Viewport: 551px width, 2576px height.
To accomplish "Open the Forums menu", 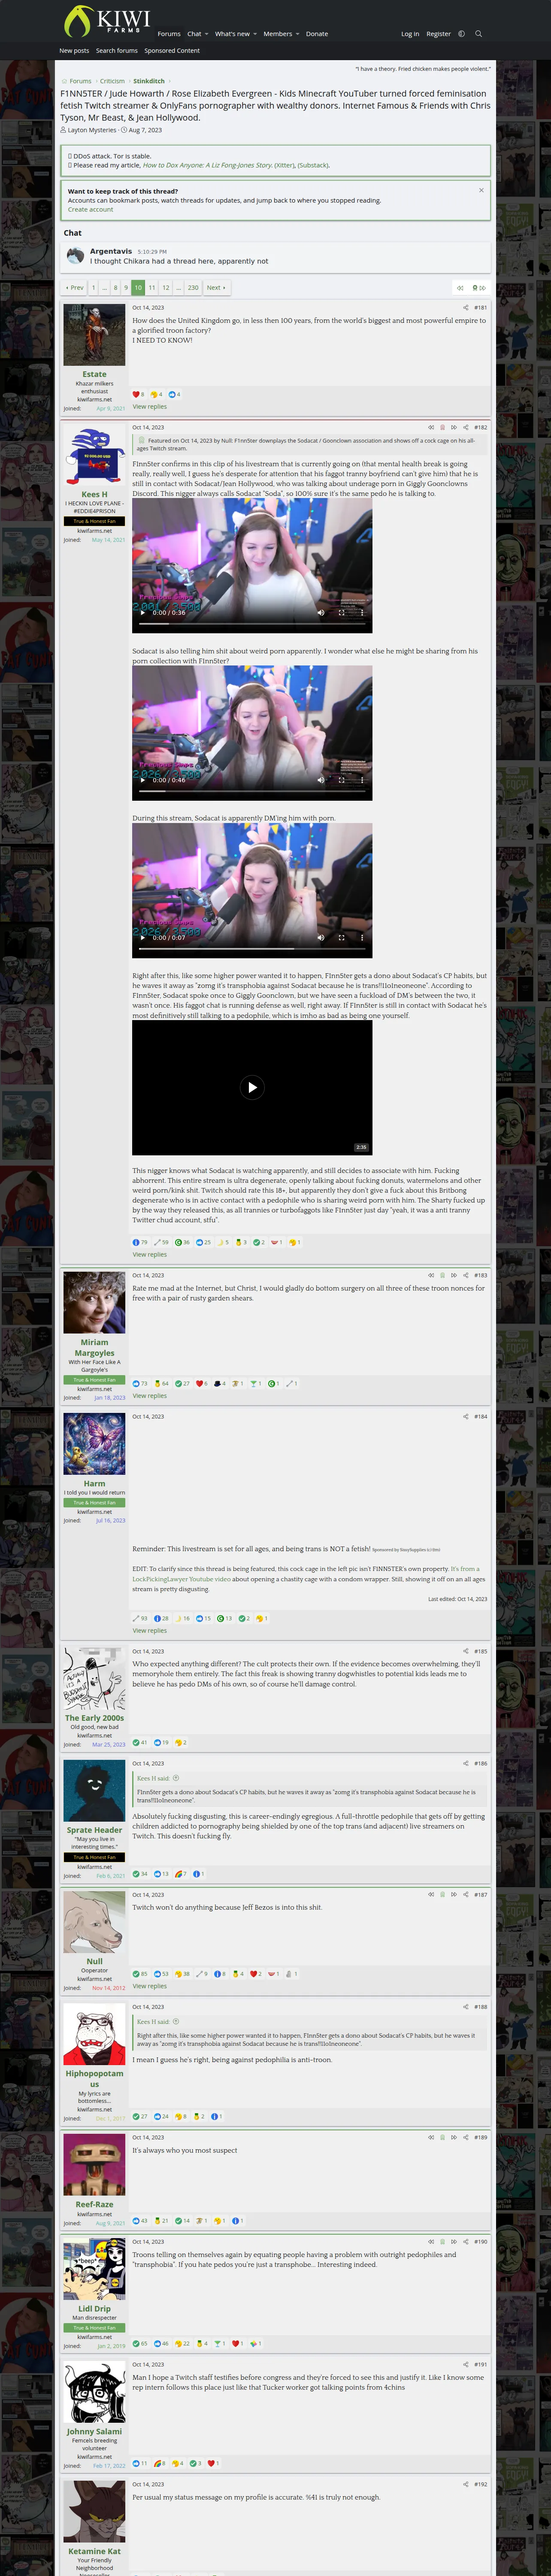I will [169, 34].
